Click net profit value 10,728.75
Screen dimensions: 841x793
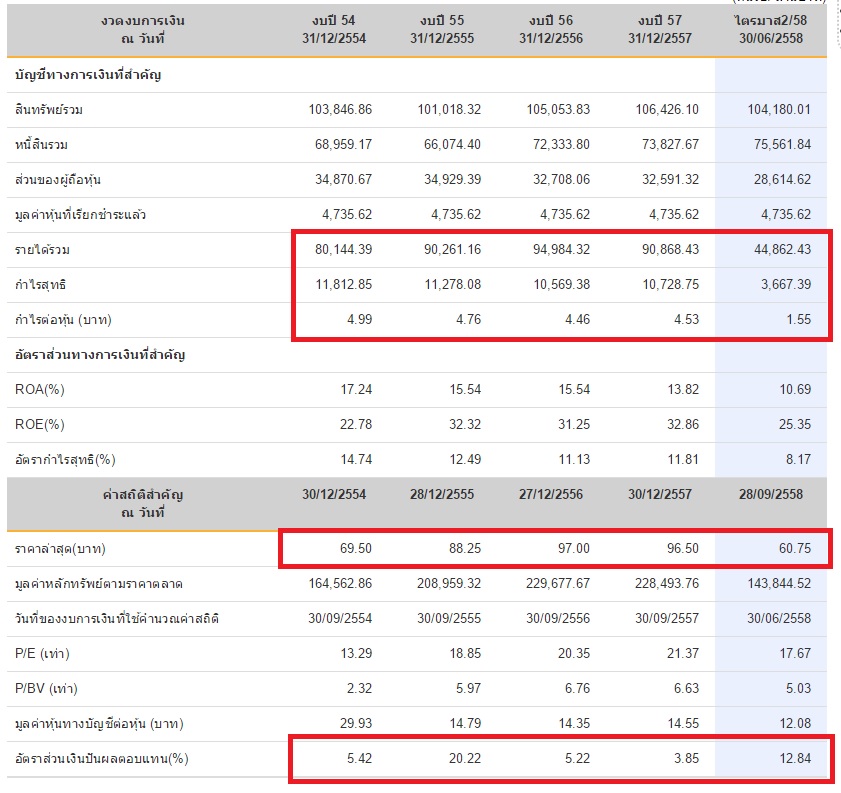point(671,284)
